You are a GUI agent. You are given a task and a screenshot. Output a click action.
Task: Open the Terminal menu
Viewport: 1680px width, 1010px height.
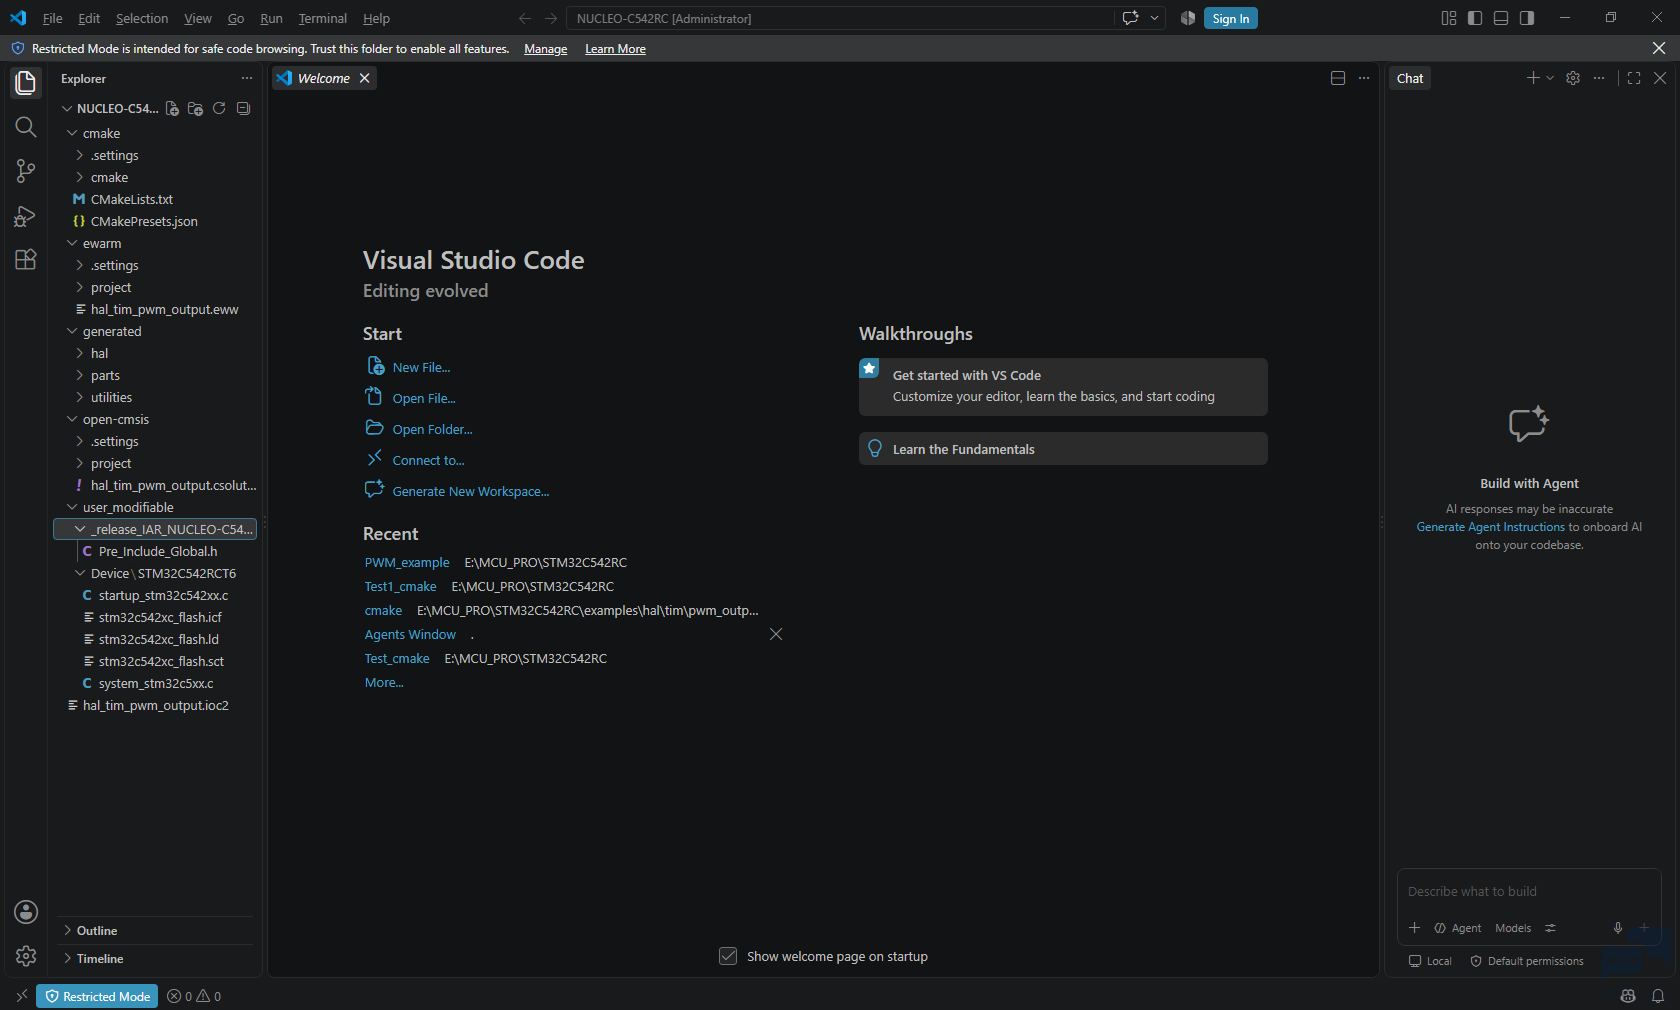323,18
